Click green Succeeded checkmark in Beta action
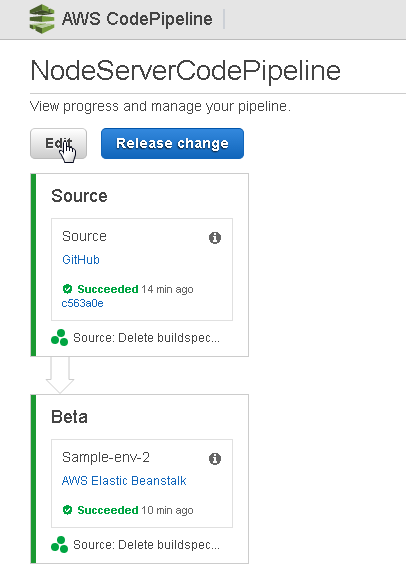 (67, 510)
